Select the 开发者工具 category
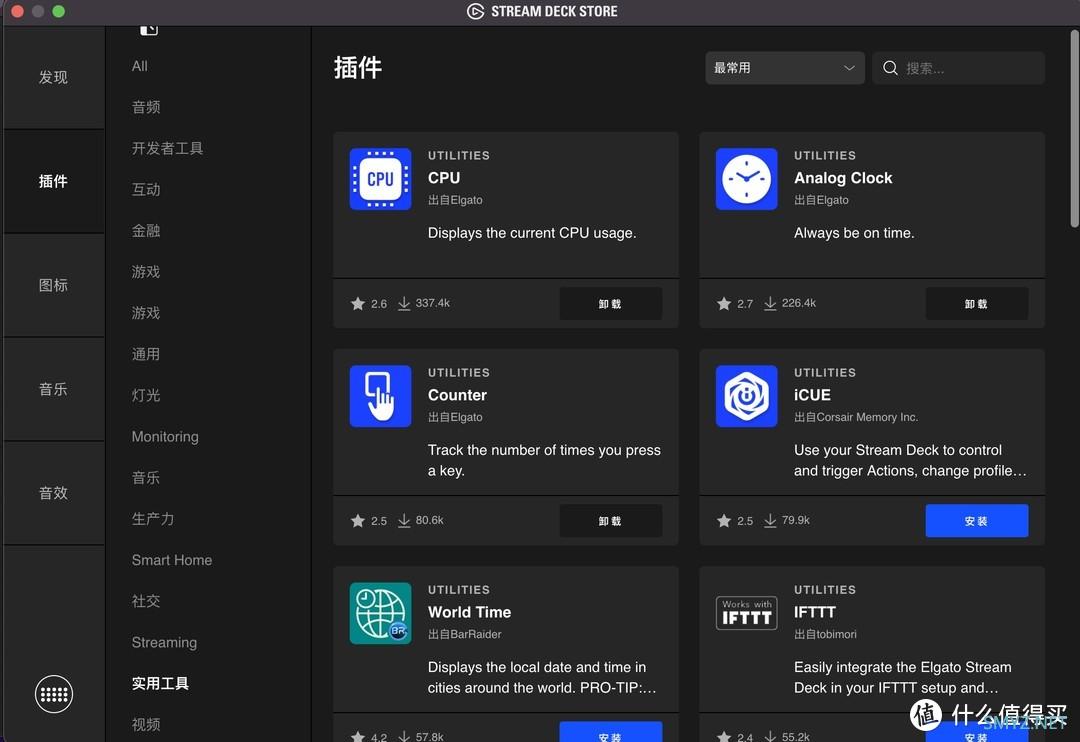The height and width of the screenshot is (742, 1080). coord(167,148)
